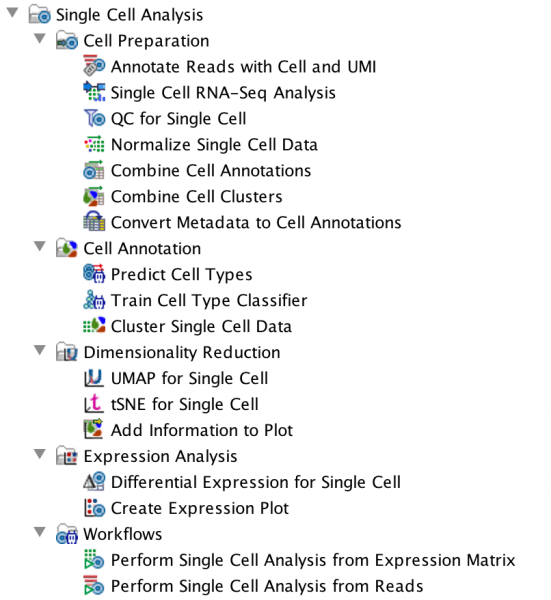Click the Normalize Single Cell Data icon
Viewport: 551px width, 600px height.
(94, 144)
